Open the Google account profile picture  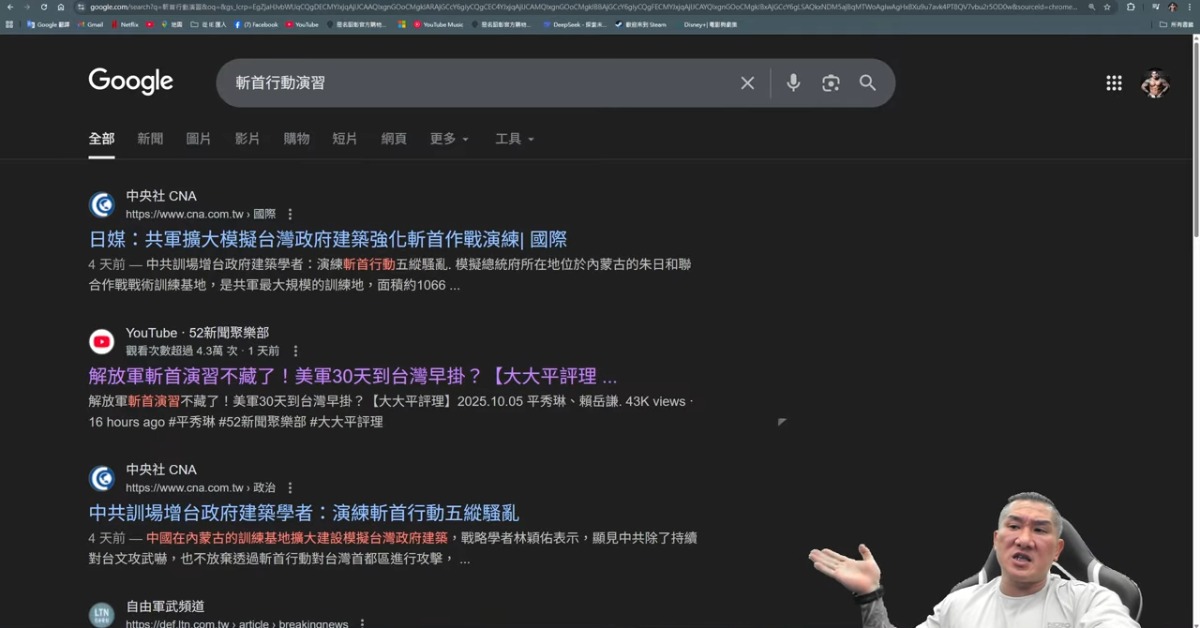tap(1155, 83)
